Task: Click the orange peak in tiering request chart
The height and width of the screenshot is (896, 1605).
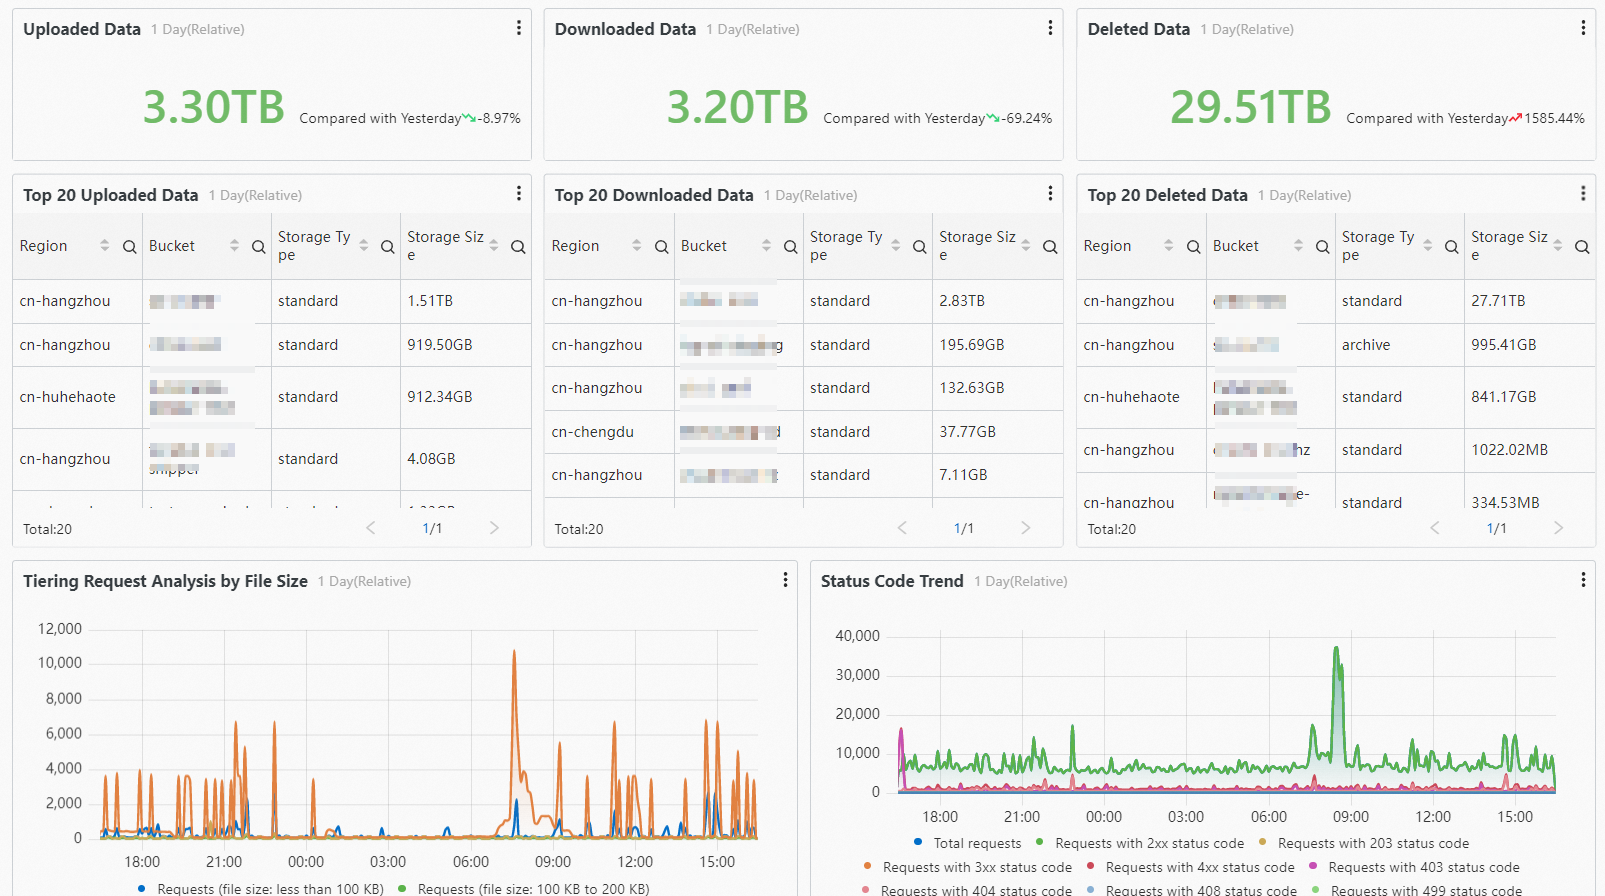Action: (514, 654)
